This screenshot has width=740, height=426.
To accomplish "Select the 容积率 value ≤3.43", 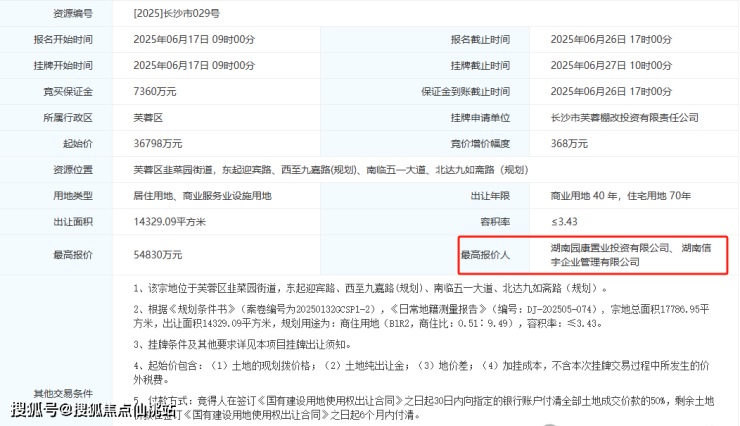I will [564, 222].
